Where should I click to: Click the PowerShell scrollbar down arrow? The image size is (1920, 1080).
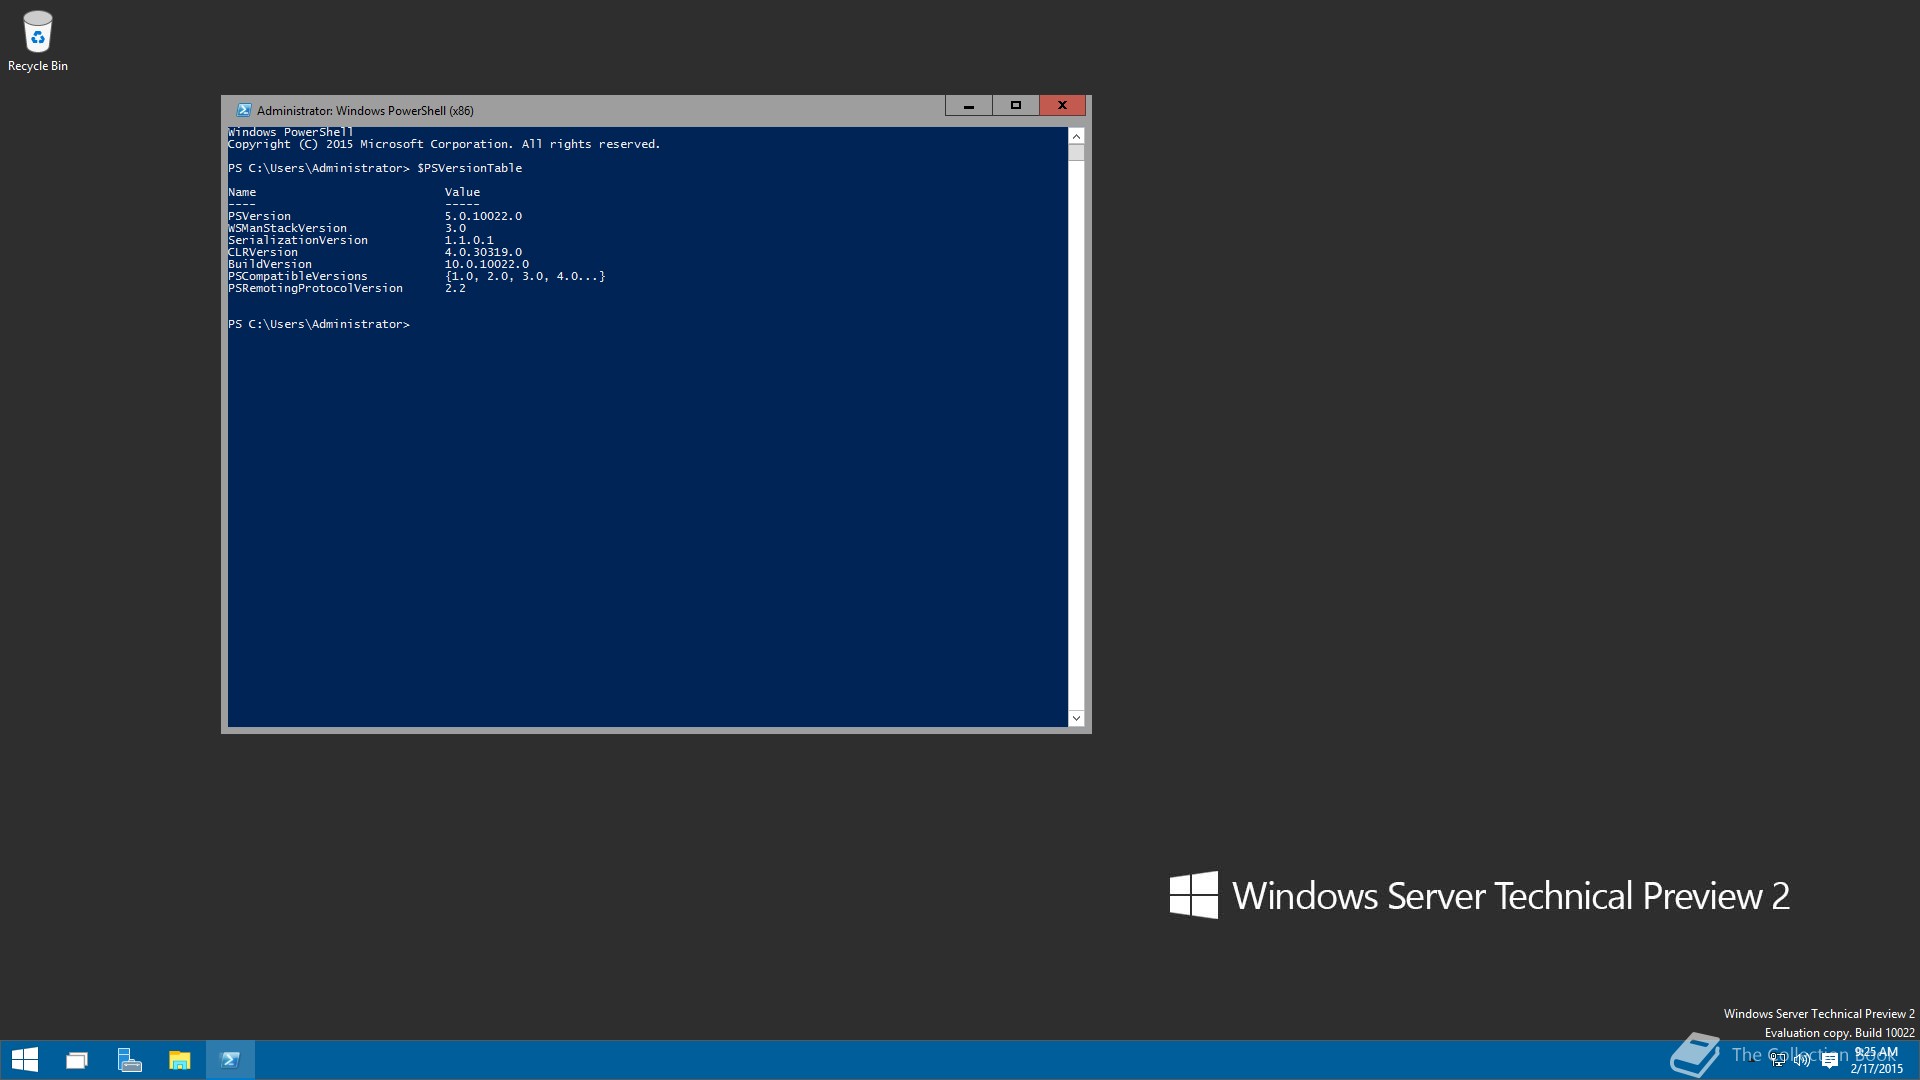(1076, 718)
